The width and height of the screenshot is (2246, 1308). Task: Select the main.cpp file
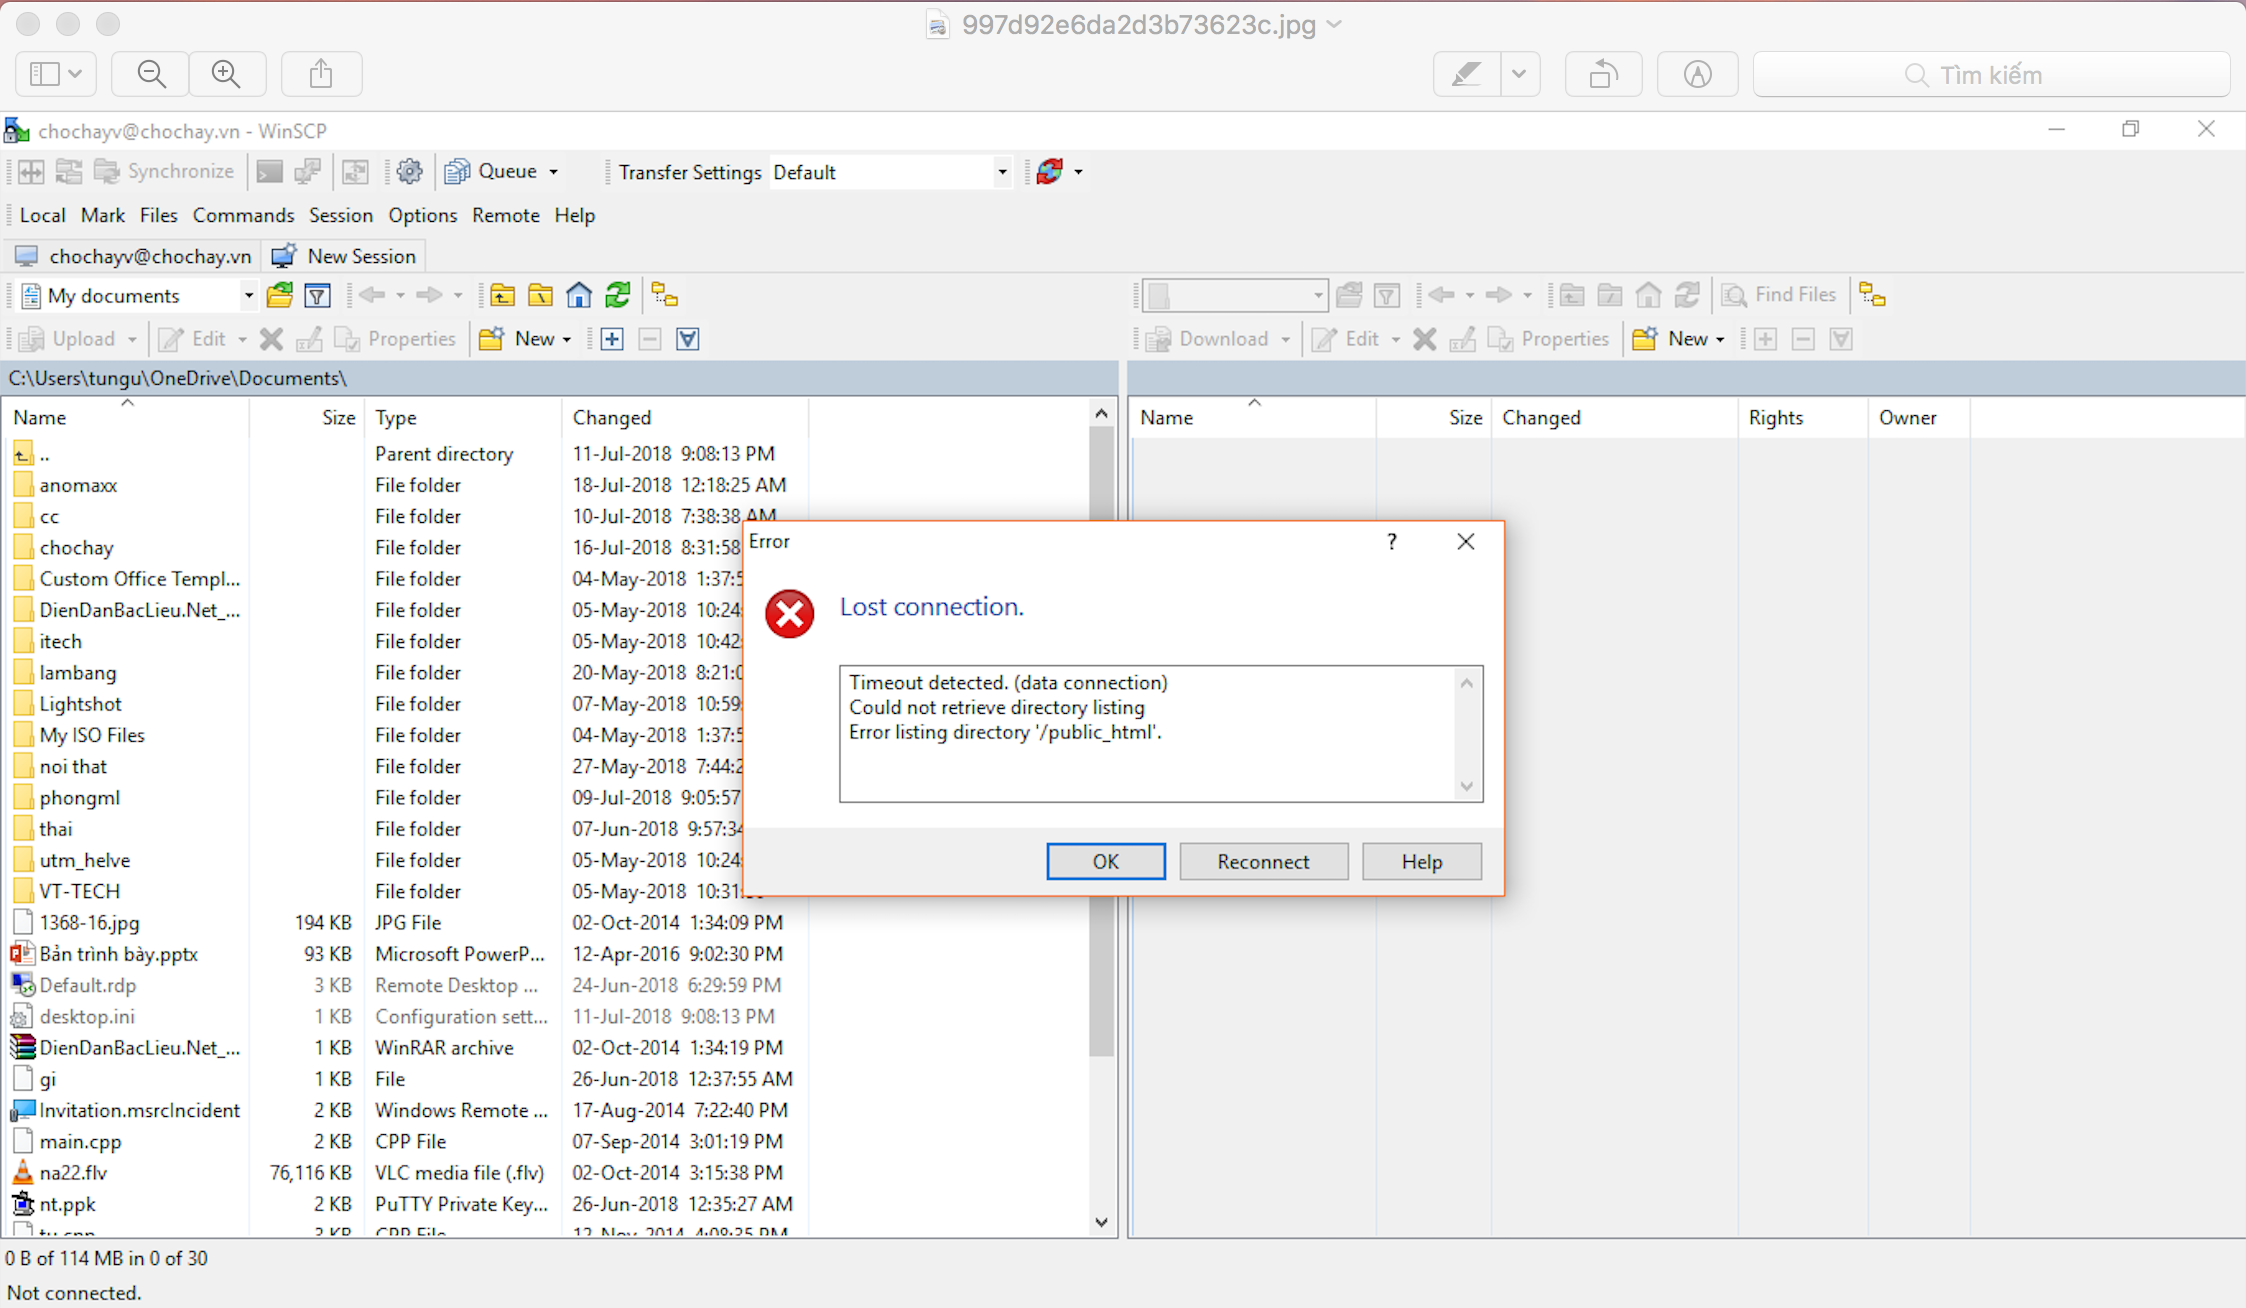(80, 1141)
